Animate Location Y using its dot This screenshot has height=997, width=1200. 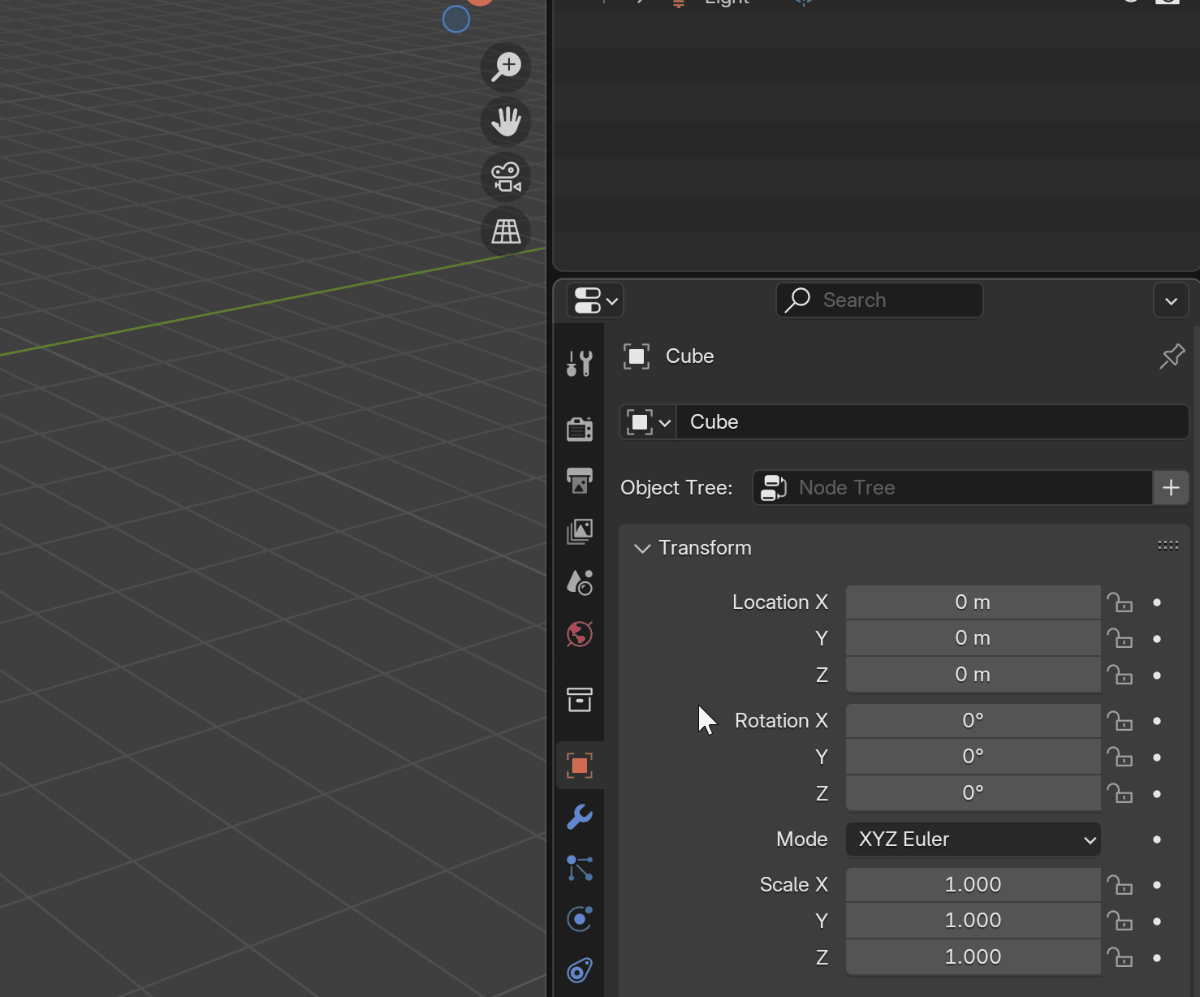pos(1157,639)
